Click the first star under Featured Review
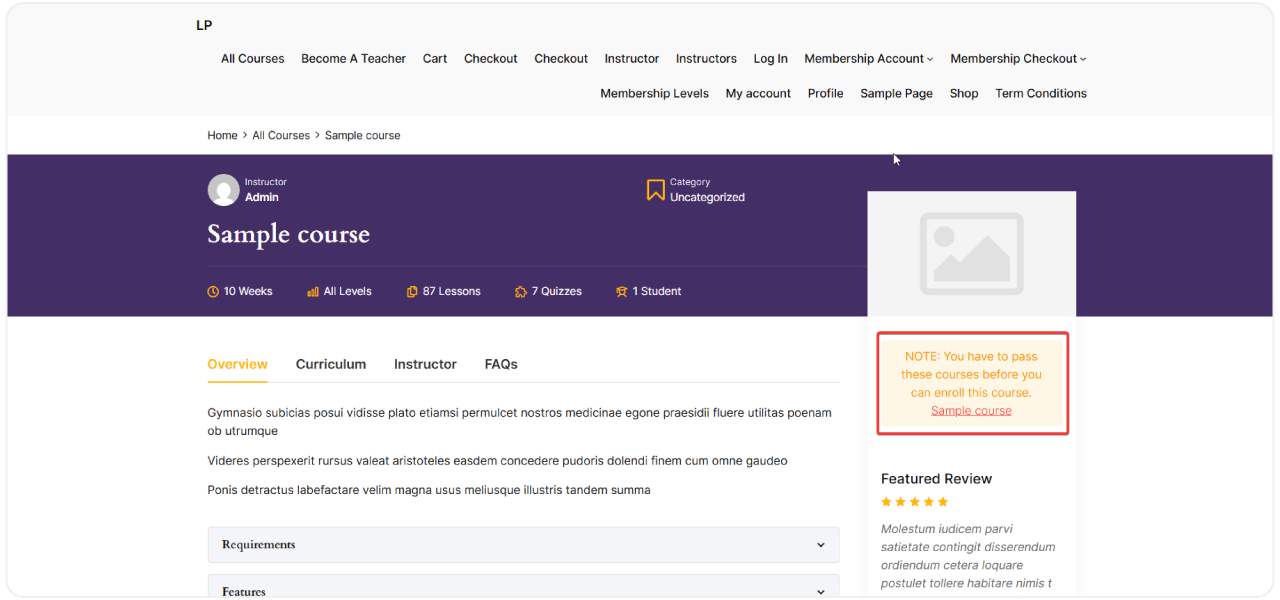This screenshot has width=1280, height=600. click(886, 501)
